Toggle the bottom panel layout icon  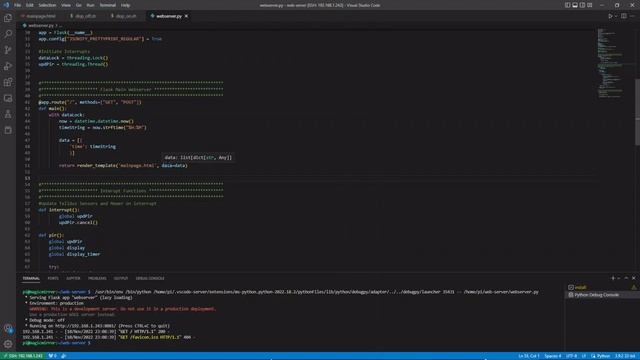[575, 5]
